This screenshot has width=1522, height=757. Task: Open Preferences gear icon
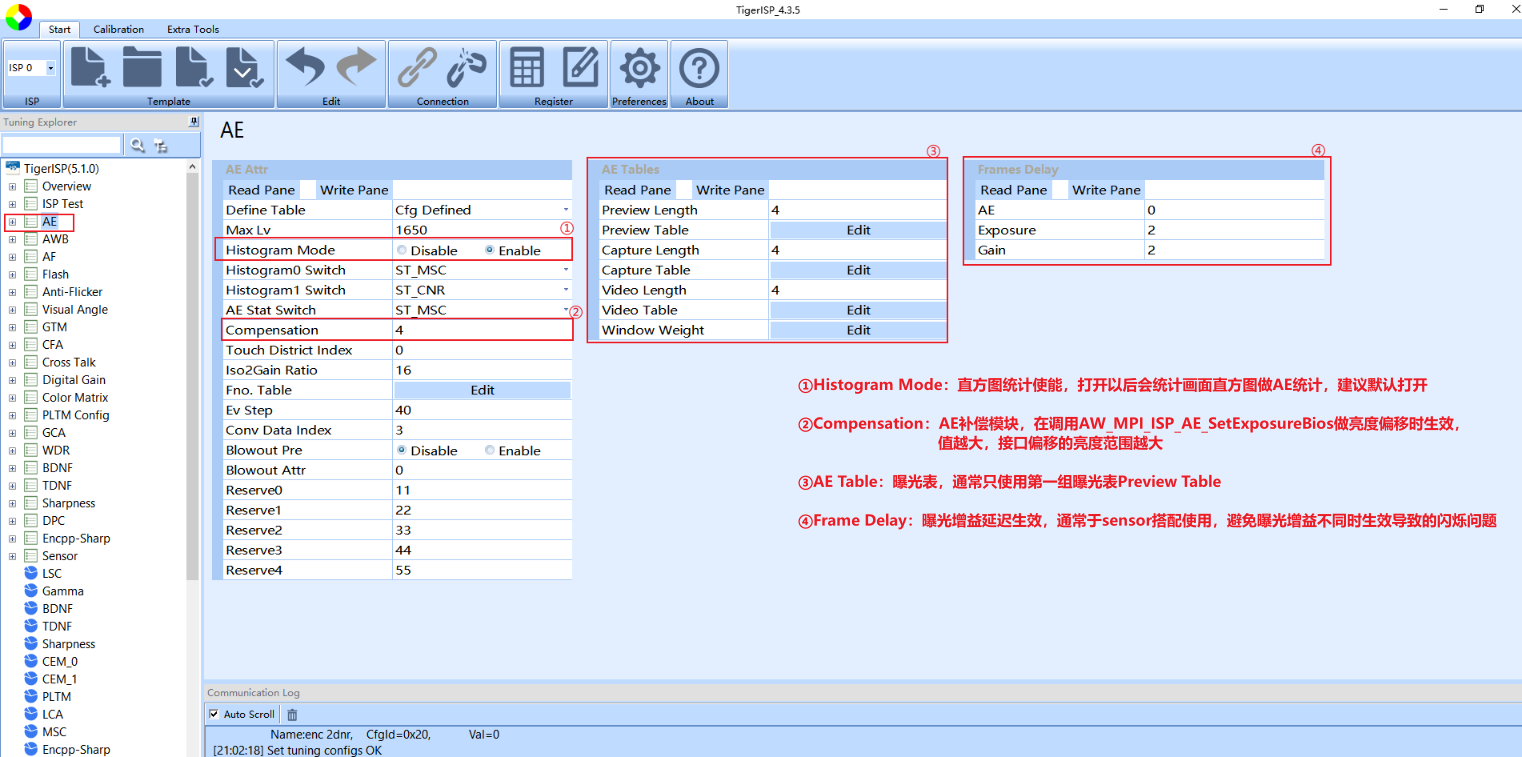pyautogui.click(x=639, y=68)
